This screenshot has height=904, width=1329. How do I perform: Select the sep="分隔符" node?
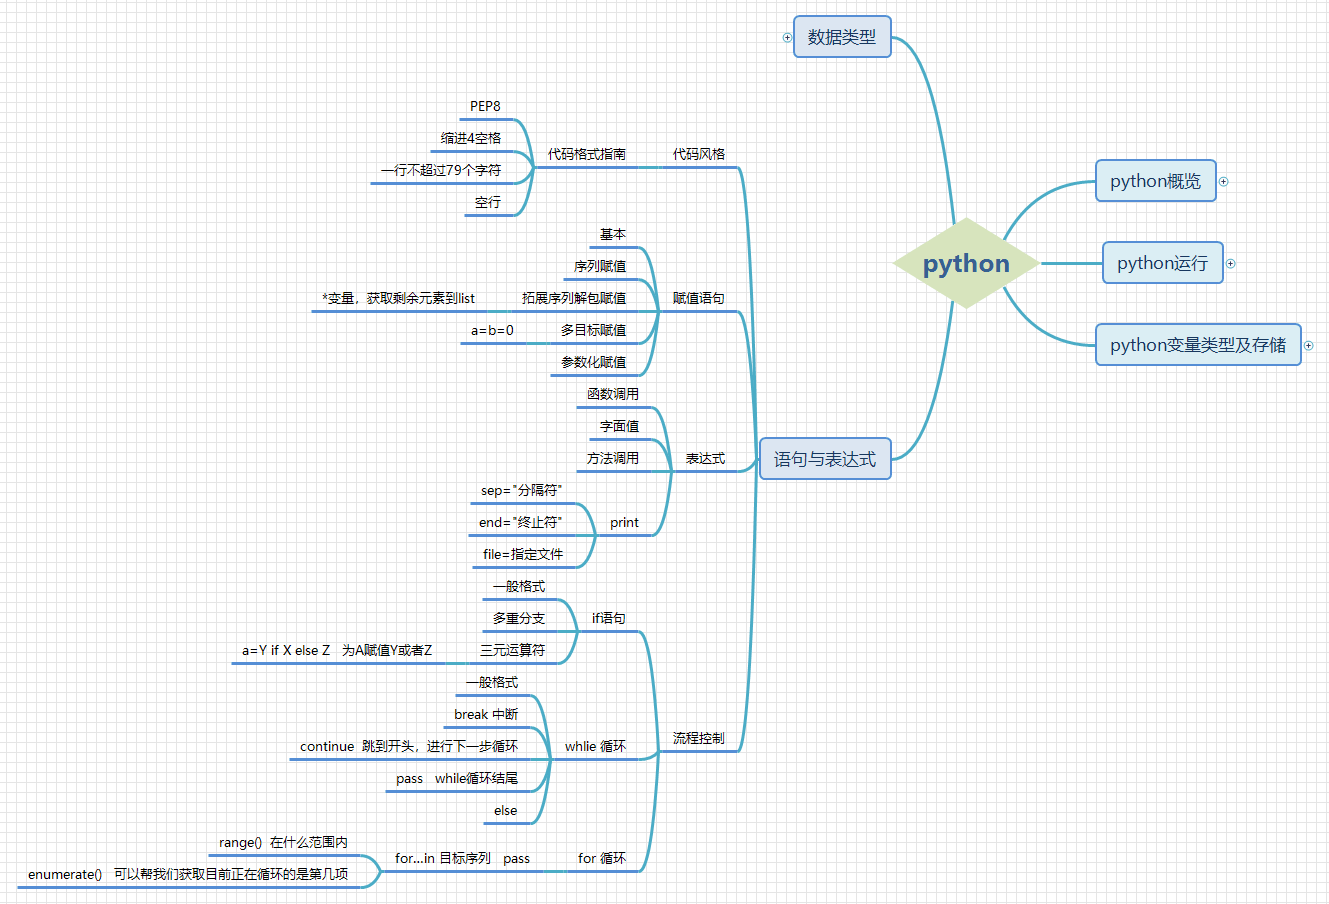click(x=521, y=490)
